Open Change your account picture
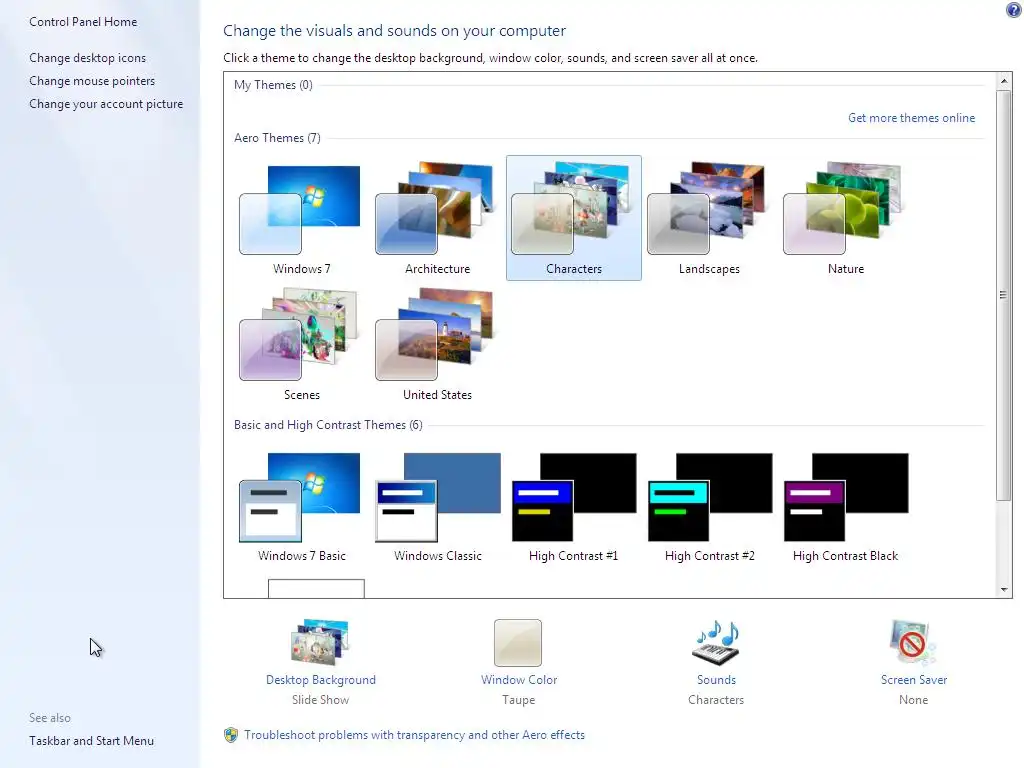This screenshot has width=1024, height=768. (106, 104)
